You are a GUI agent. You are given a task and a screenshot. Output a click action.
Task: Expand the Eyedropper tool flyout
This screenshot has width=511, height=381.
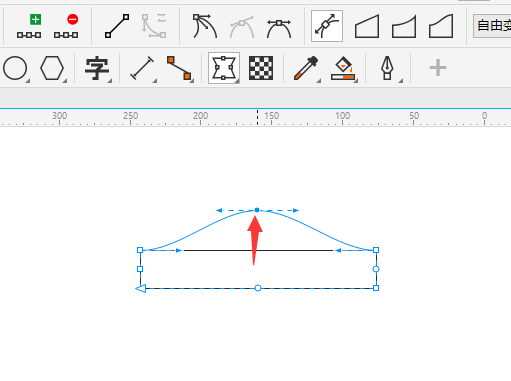319,81
